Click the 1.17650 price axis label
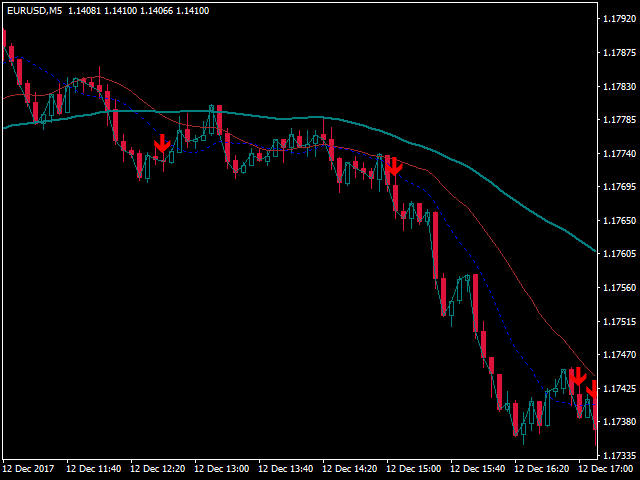The width and height of the screenshot is (640, 480). (x=620, y=220)
